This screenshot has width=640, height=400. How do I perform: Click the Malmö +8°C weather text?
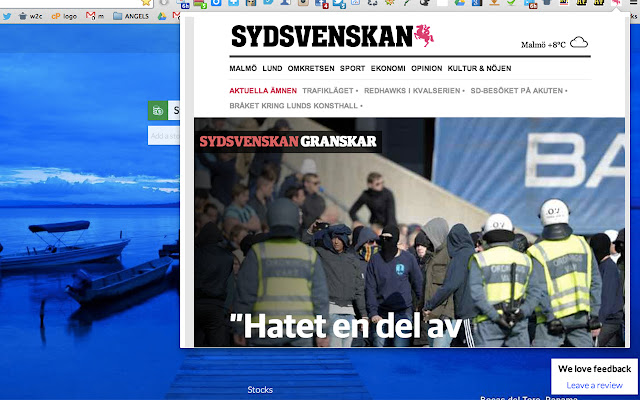543,44
